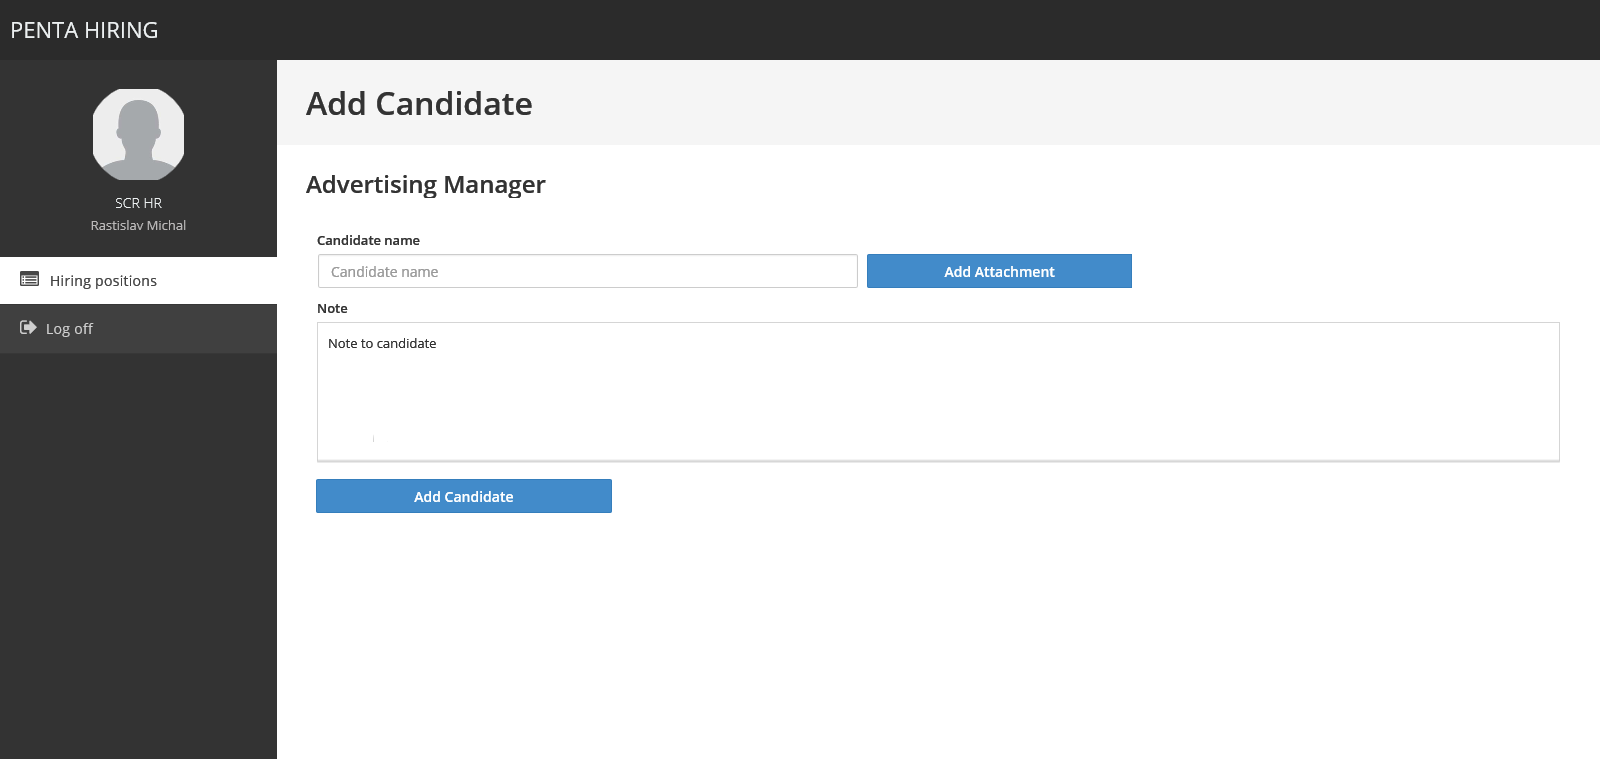The image size is (1600, 759).
Task: Click the Note field label
Action: click(x=332, y=309)
